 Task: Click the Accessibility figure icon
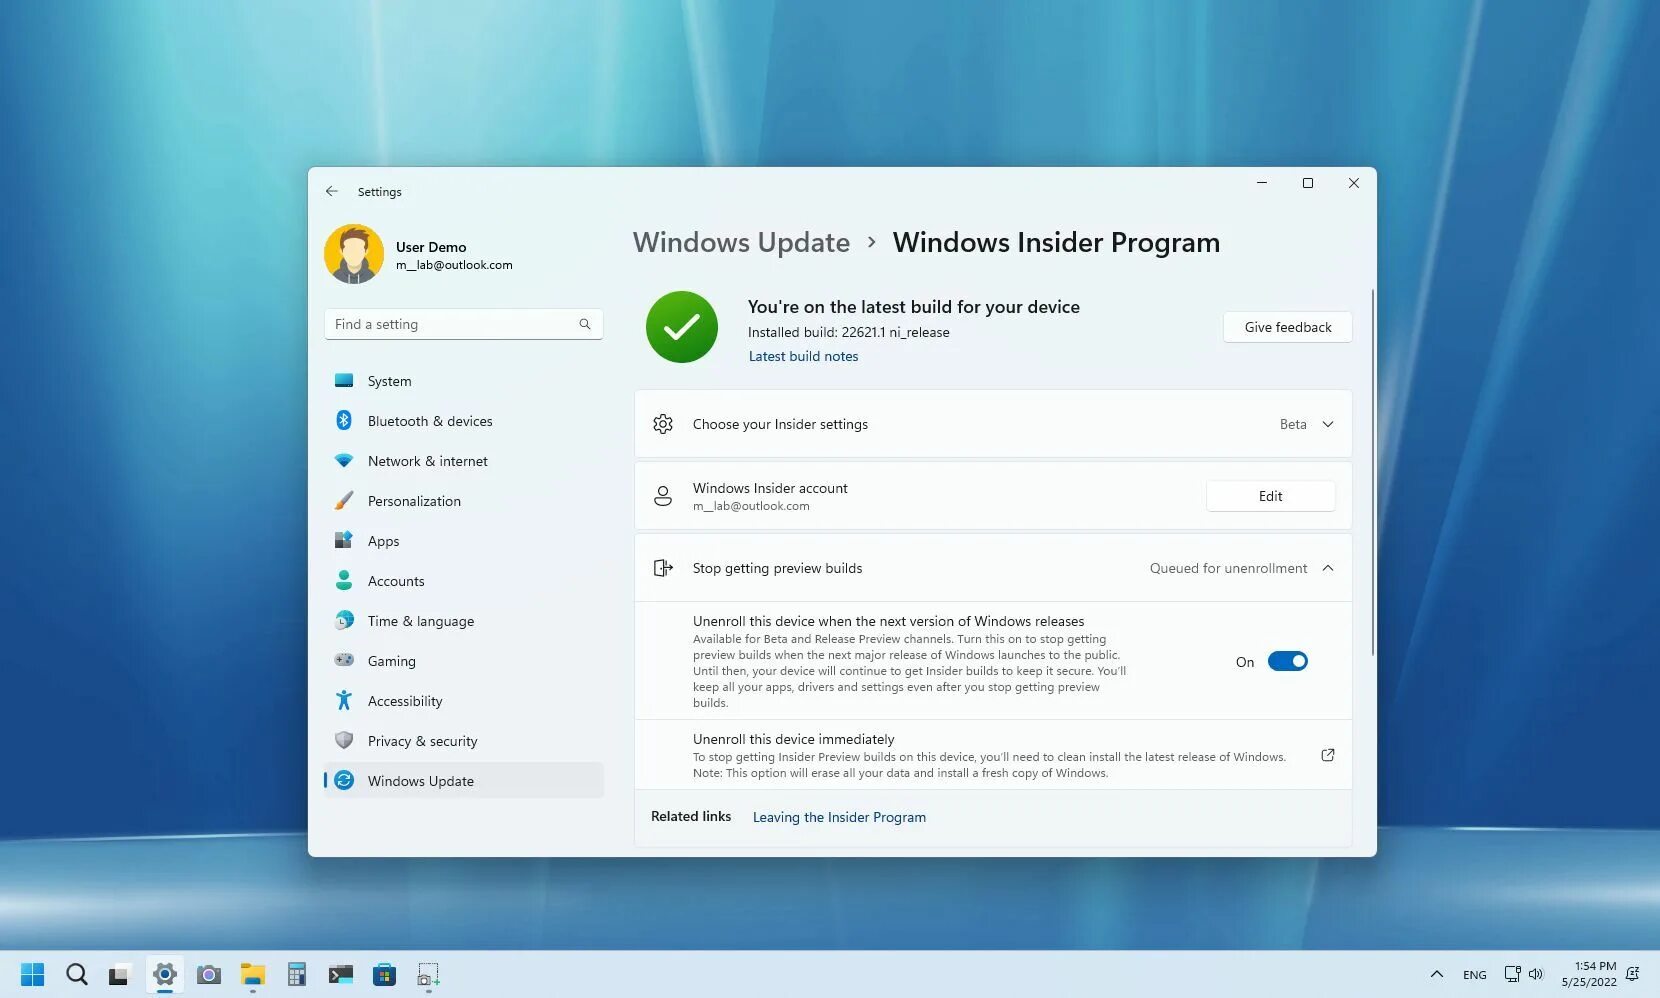coord(344,700)
